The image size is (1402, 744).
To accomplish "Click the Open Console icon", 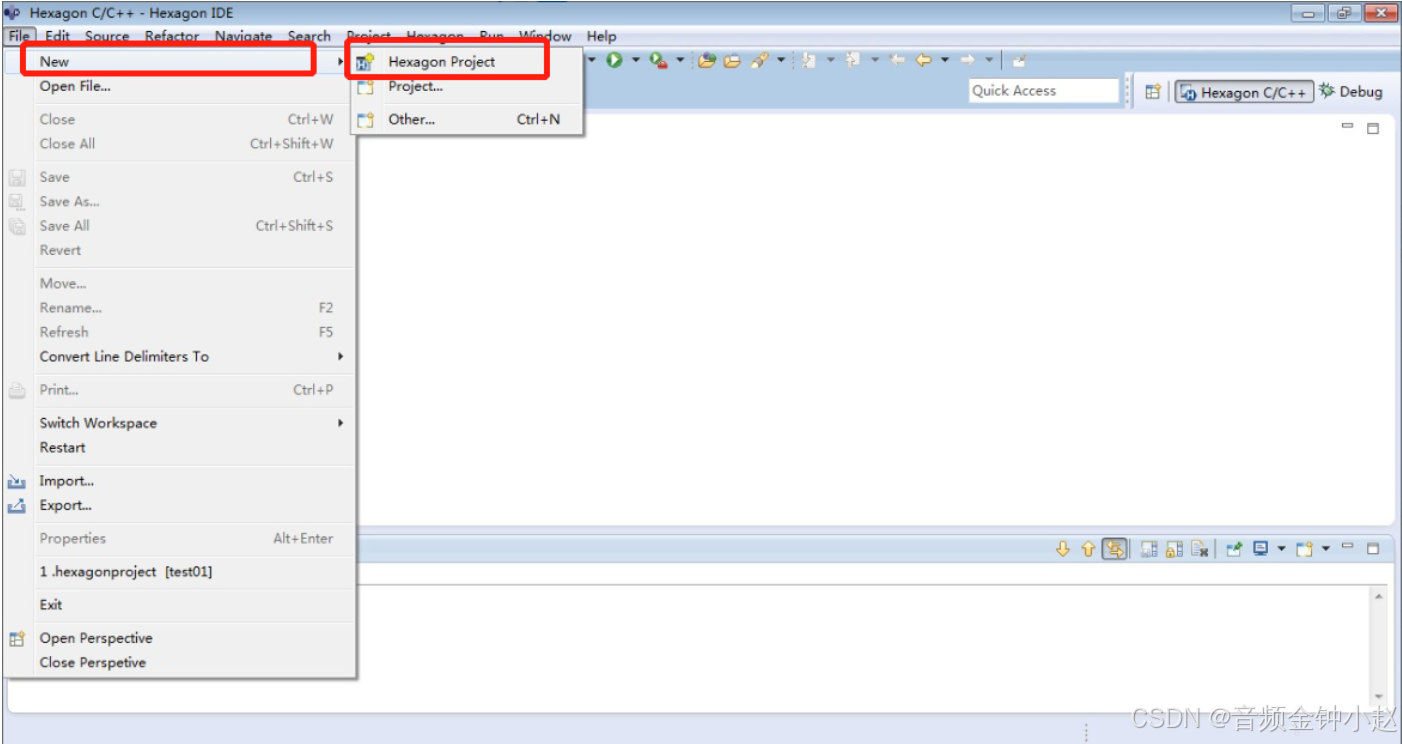I will [1304, 549].
